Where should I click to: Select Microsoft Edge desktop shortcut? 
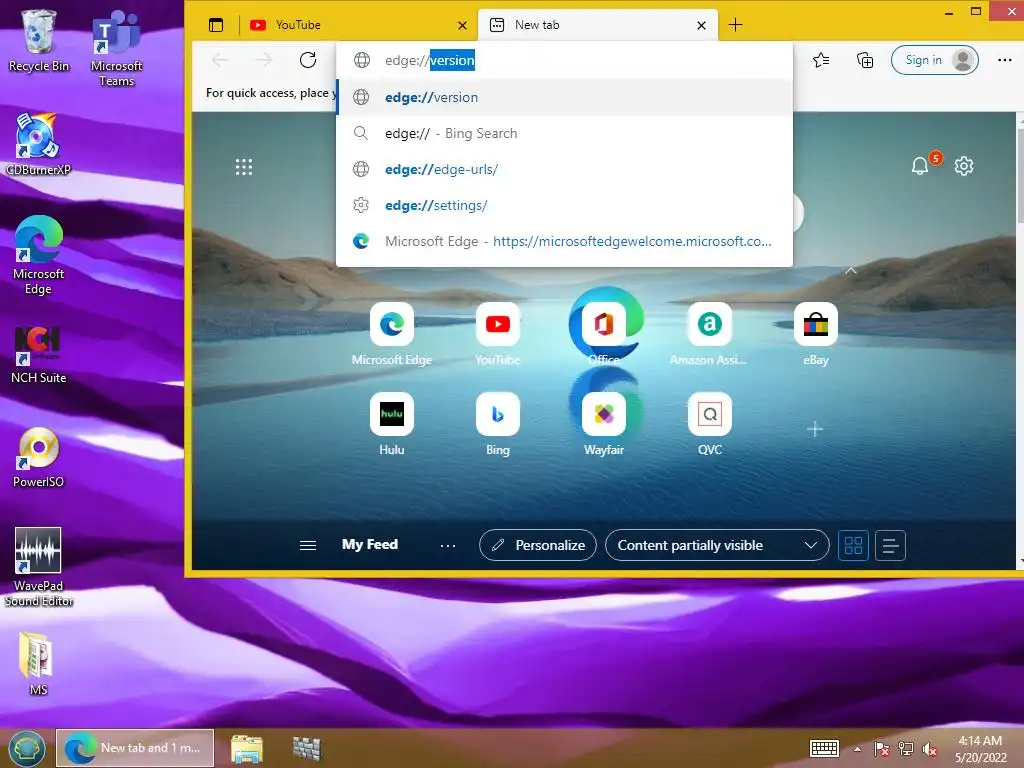point(39,255)
